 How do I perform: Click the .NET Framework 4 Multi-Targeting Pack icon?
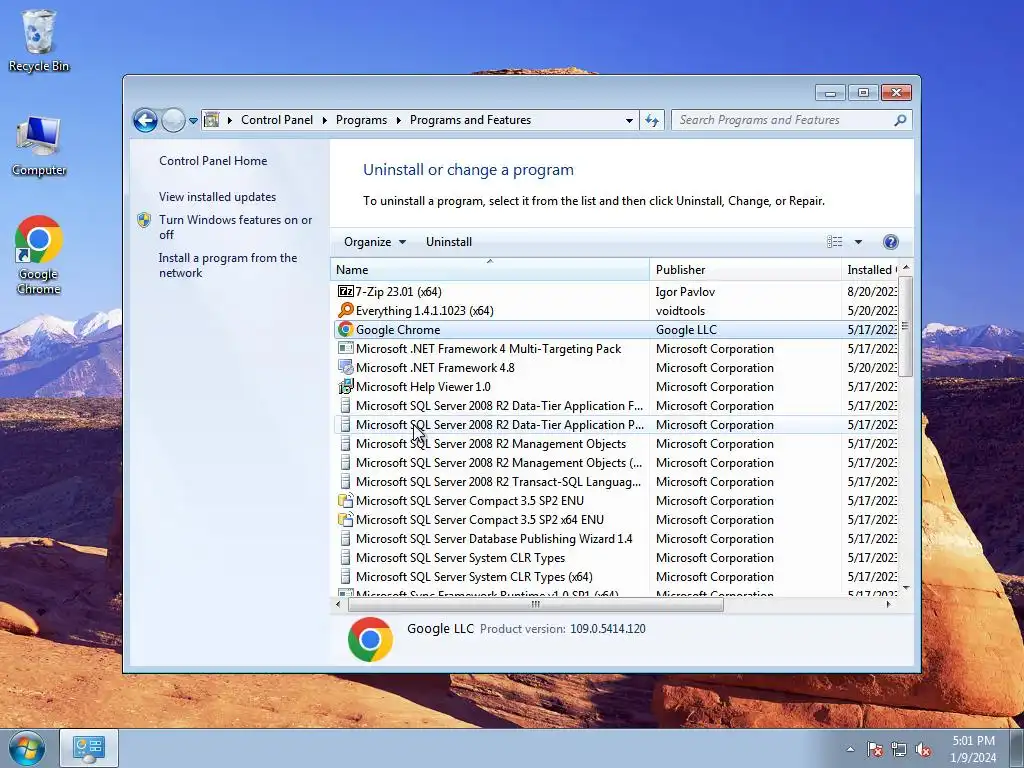(x=345, y=349)
